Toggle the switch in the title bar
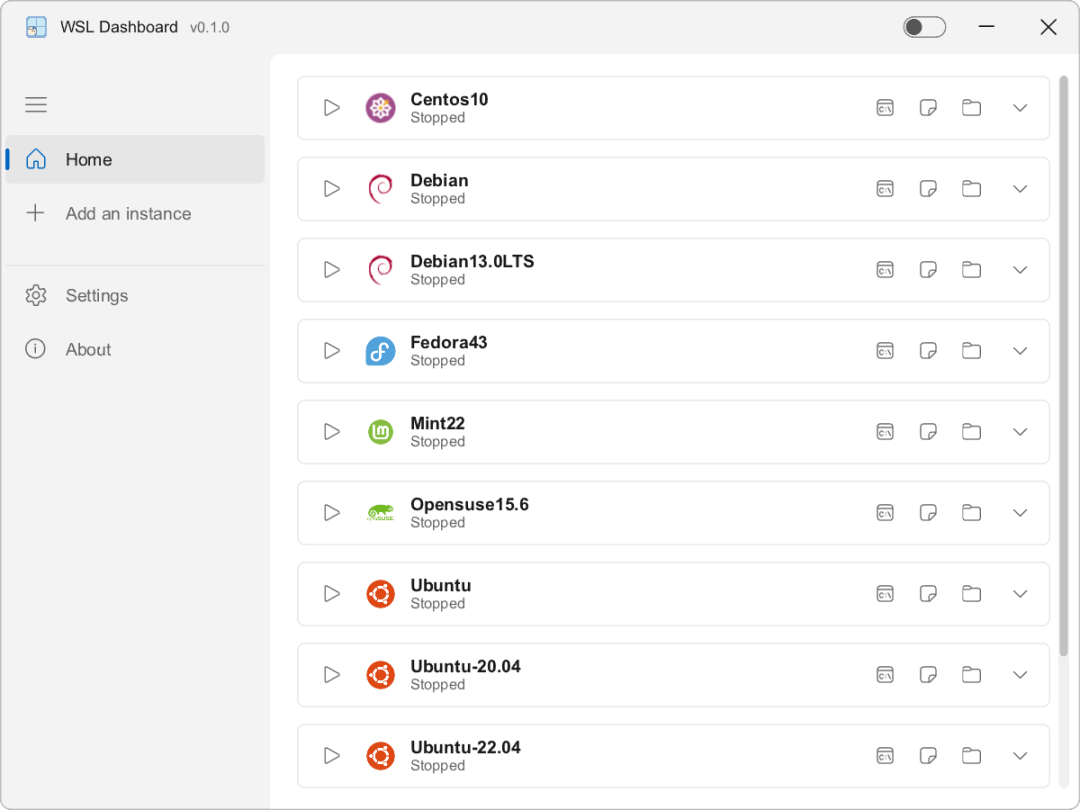This screenshot has height=810, width=1080. pyautogui.click(x=924, y=27)
